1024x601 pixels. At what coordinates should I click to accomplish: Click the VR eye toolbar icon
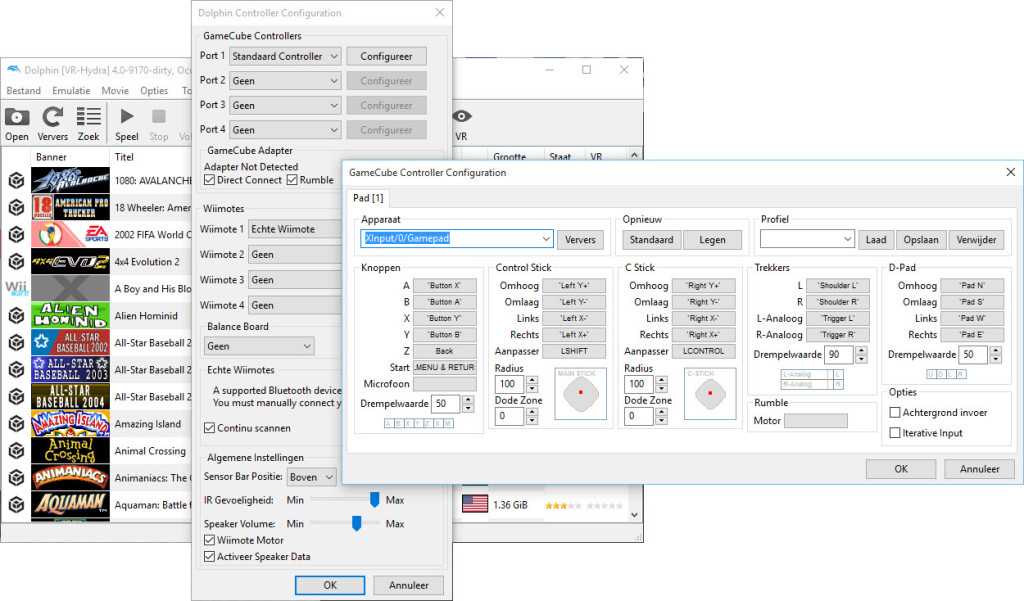[462, 117]
